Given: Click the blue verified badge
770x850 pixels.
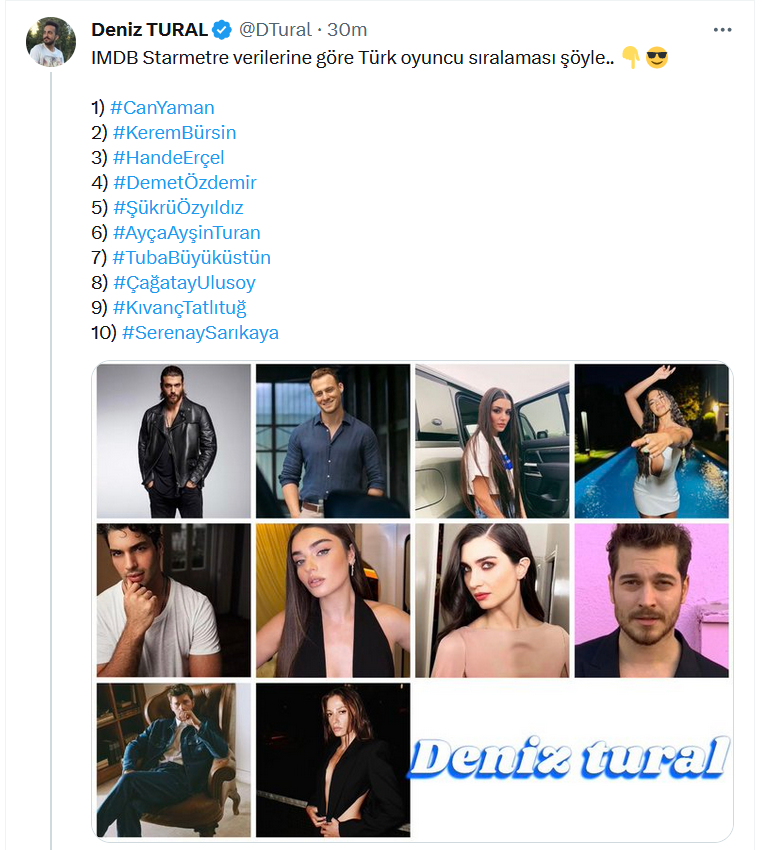Looking at the screenshot, I should tap(224, 31).
